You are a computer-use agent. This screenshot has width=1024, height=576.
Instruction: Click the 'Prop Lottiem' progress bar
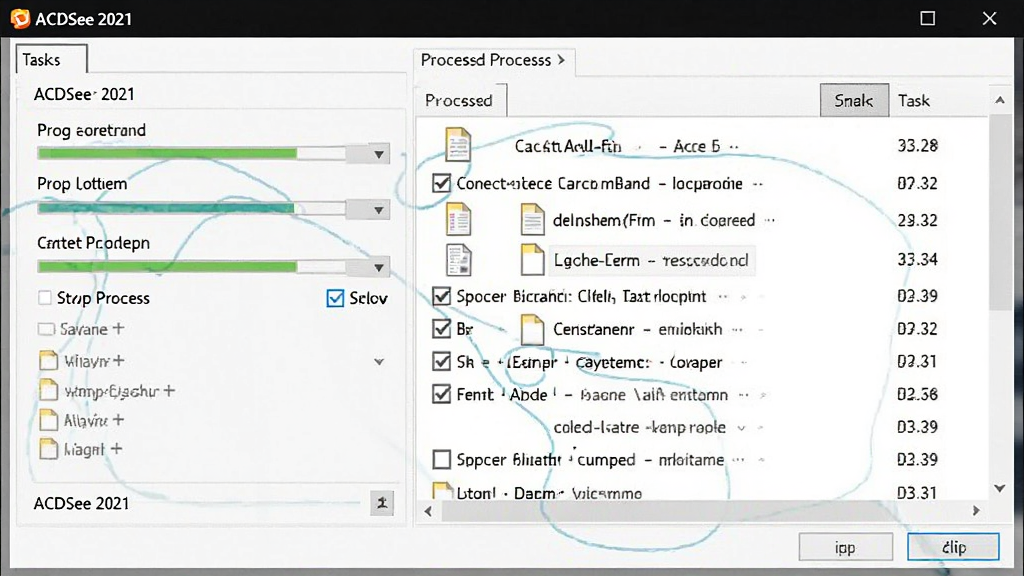pyautogui.click(x=191, y=208)
